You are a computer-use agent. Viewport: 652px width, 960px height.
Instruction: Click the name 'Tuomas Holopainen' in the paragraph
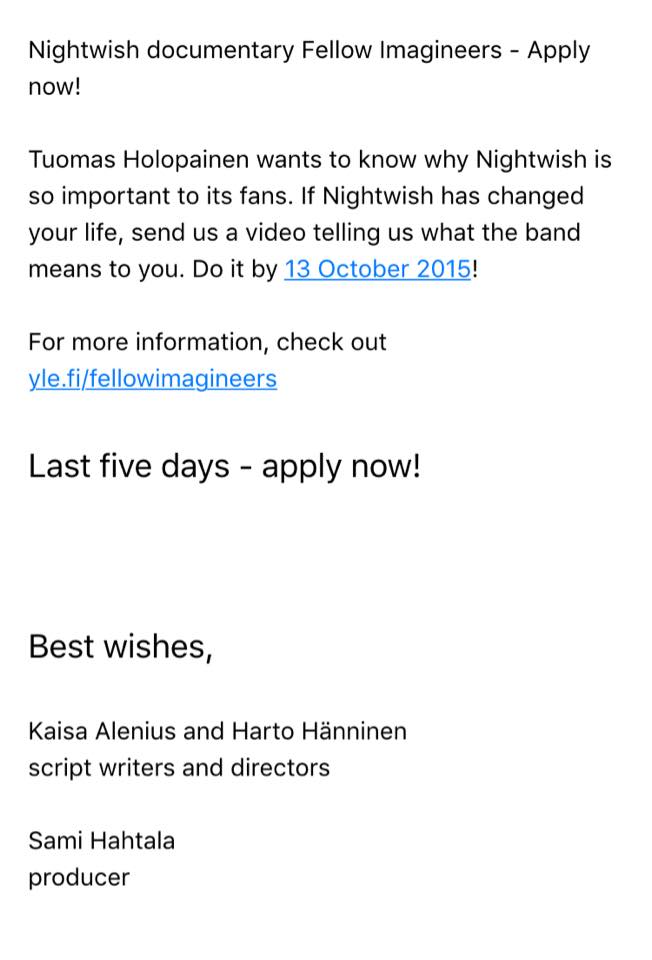click(x=139, y=160)
